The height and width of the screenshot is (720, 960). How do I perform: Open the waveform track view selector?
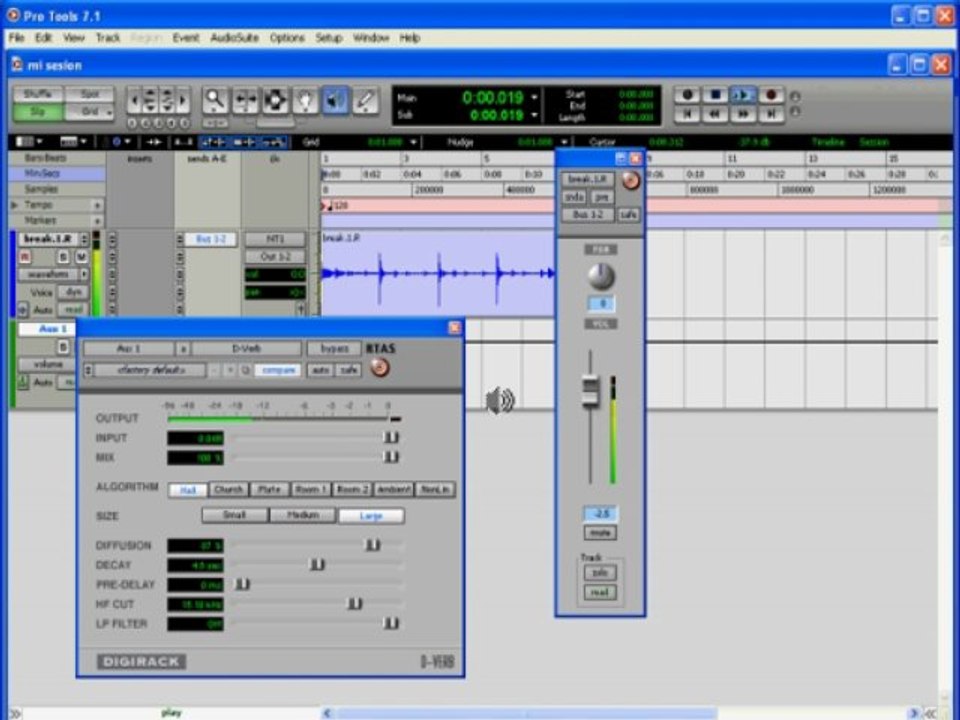pos(53,274)
